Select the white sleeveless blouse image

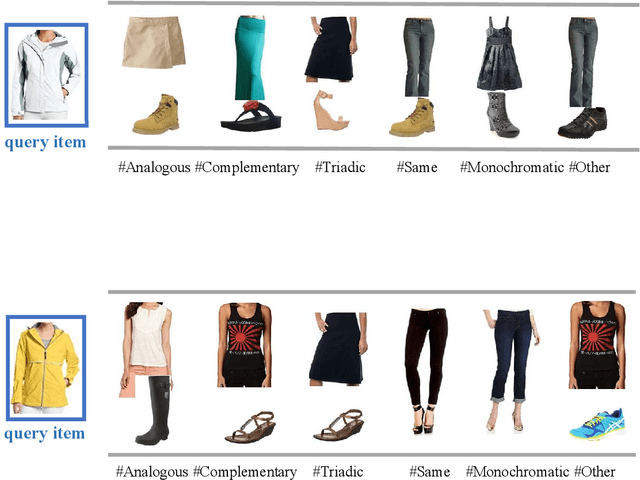click(x=147, y=339)
